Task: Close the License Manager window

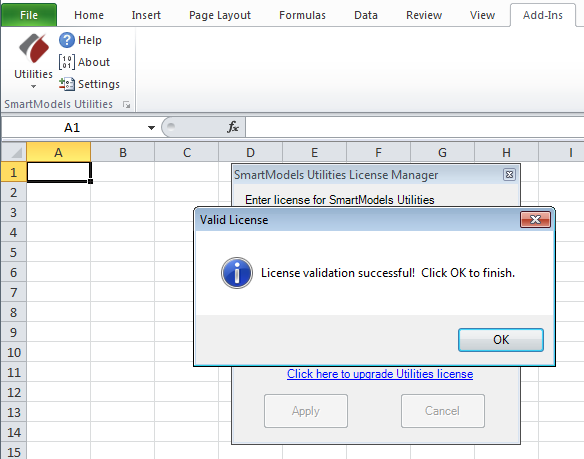Action: click(x=509, y=174)
